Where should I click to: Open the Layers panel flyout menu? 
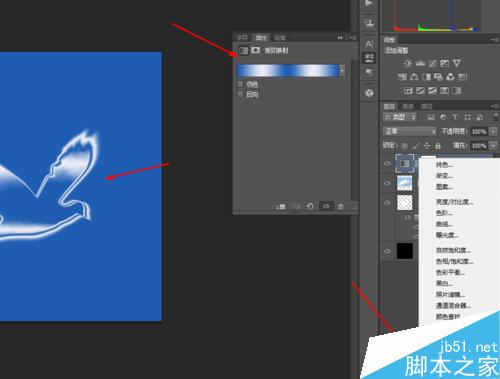(x=494, y=106)
